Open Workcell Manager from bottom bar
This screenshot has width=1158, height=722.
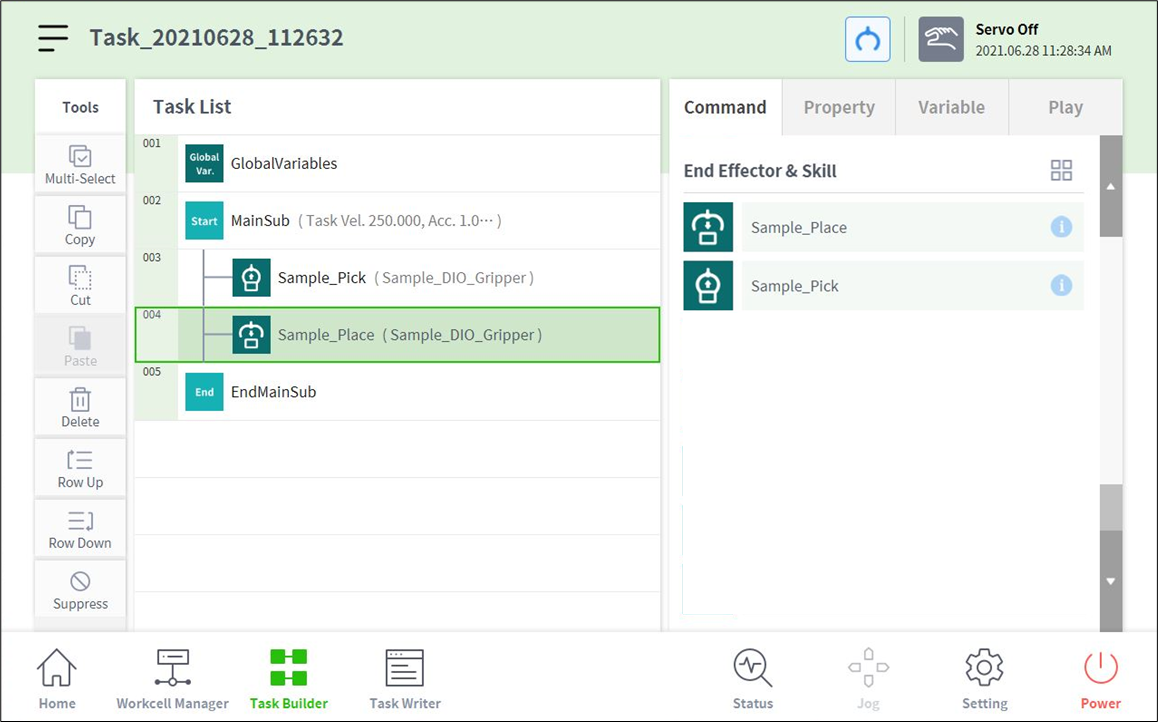tap(172, 679)
